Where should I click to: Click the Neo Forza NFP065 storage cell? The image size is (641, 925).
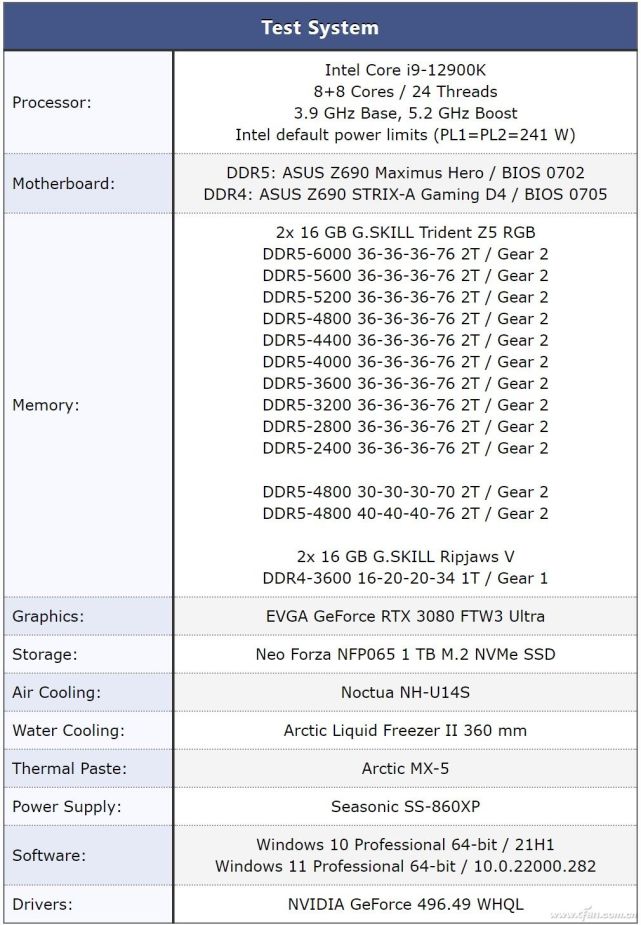click(405, 654)
